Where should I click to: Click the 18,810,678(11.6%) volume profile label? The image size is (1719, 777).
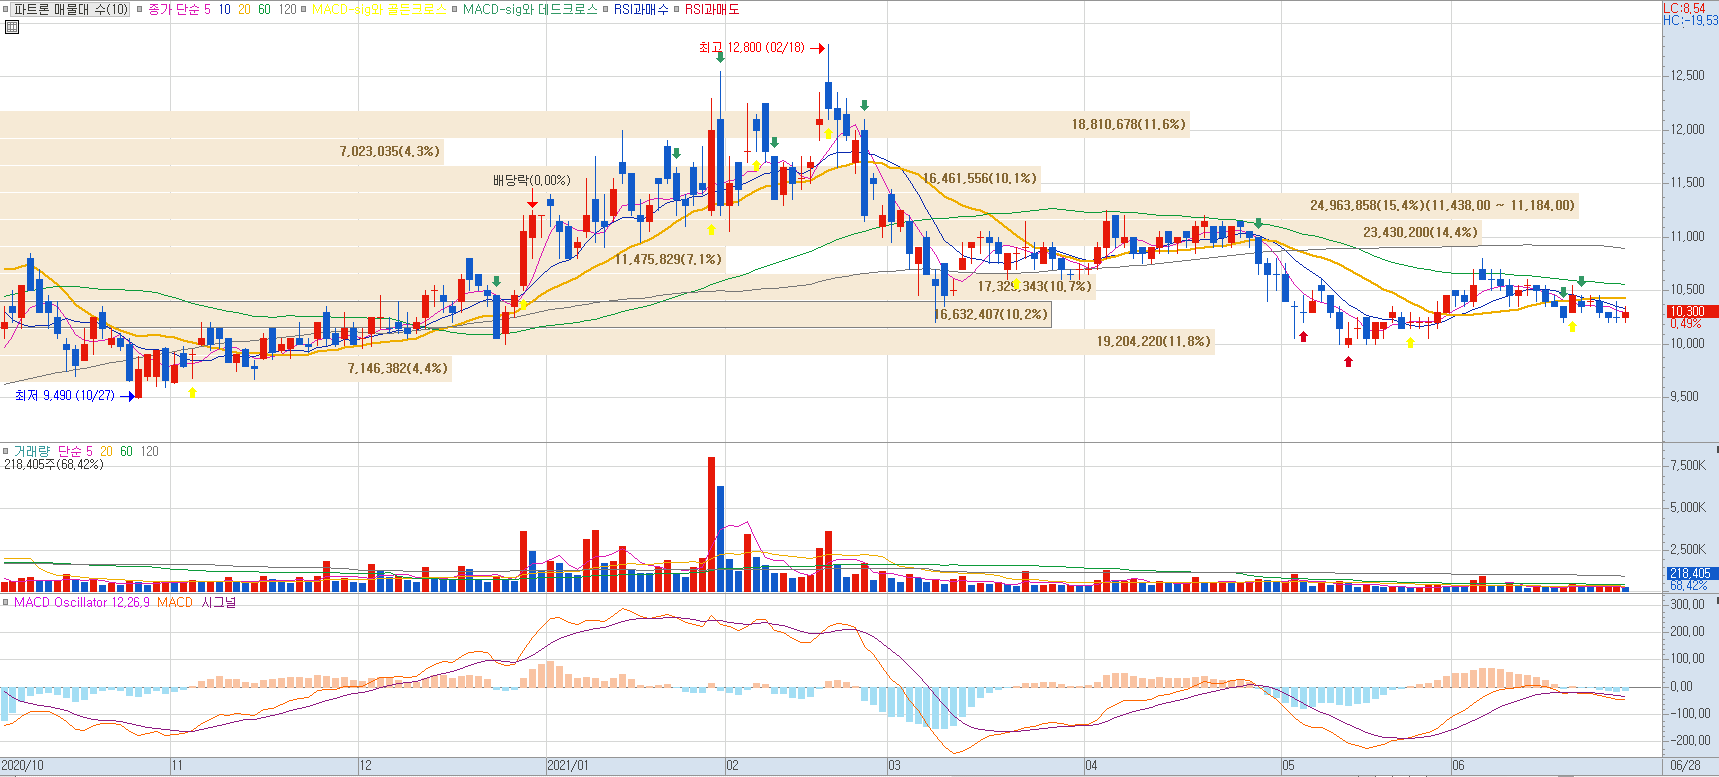(1129, 124)
